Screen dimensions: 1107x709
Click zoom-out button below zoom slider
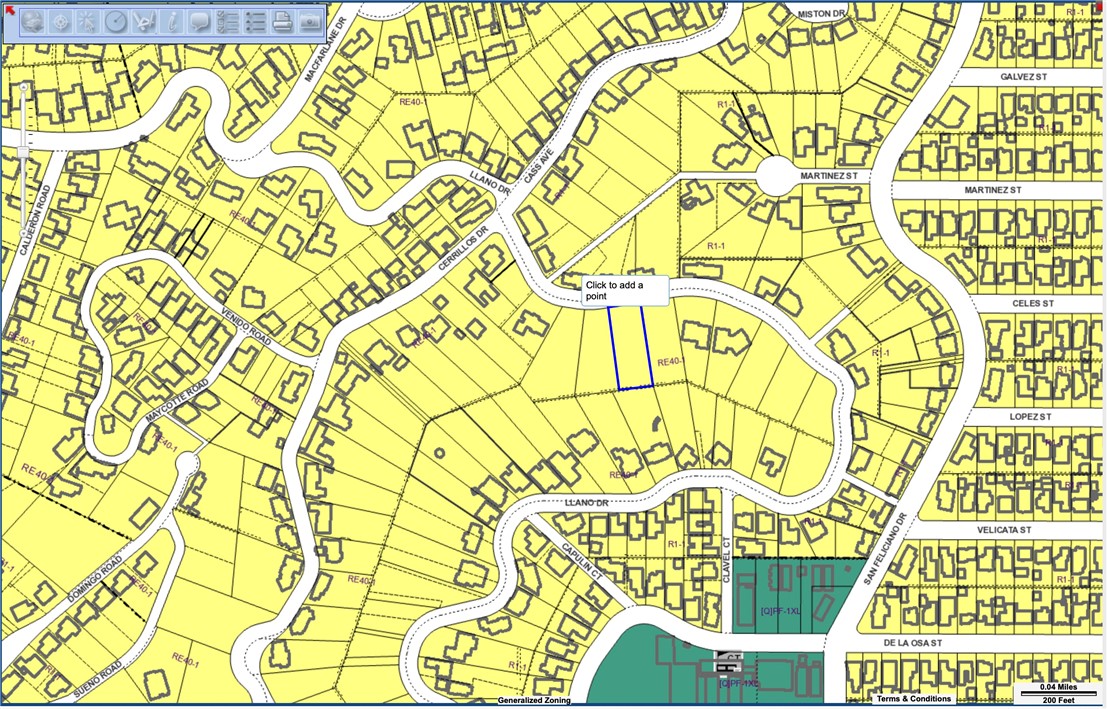22,234
